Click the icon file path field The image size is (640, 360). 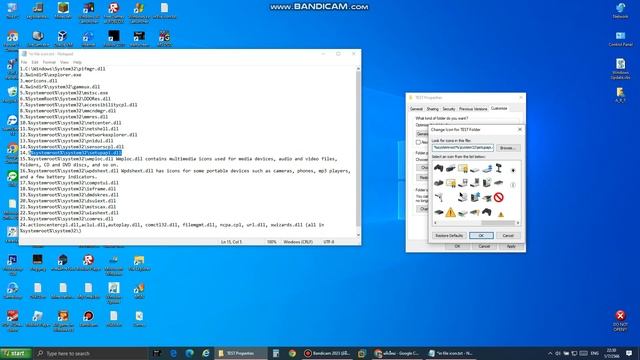(463, 148)
